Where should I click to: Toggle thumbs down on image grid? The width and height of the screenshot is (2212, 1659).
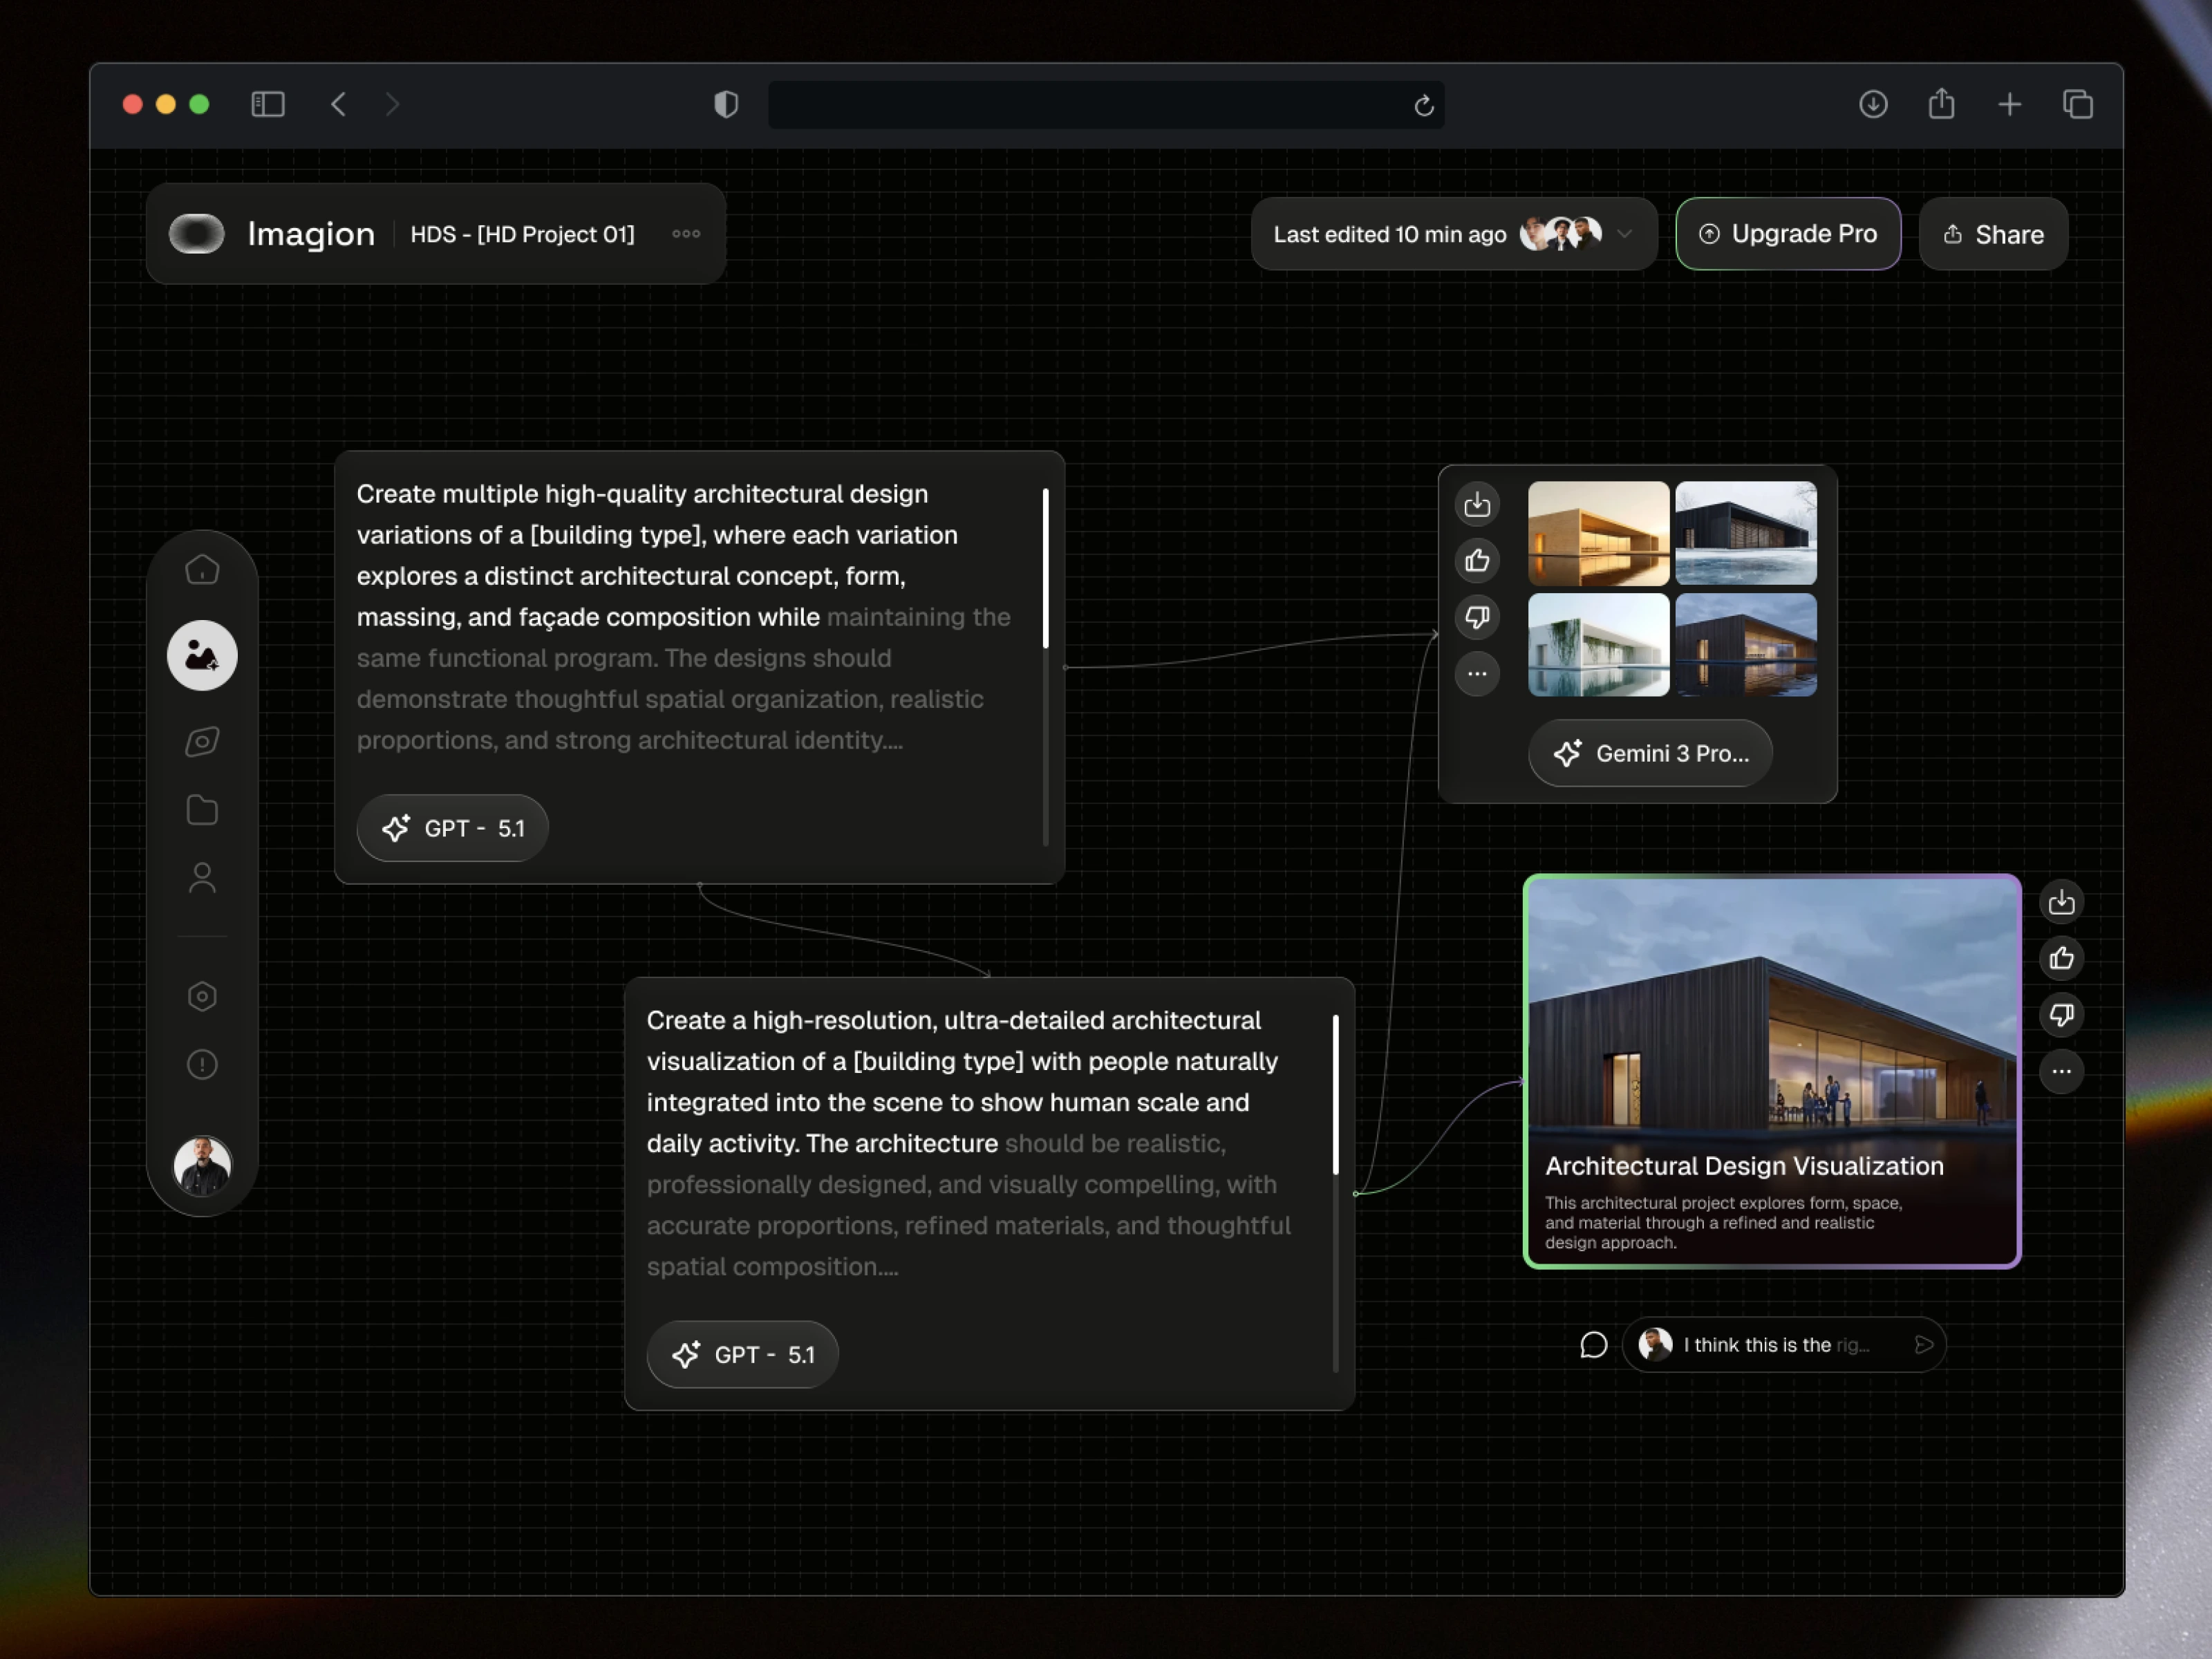click(1477, 617)
